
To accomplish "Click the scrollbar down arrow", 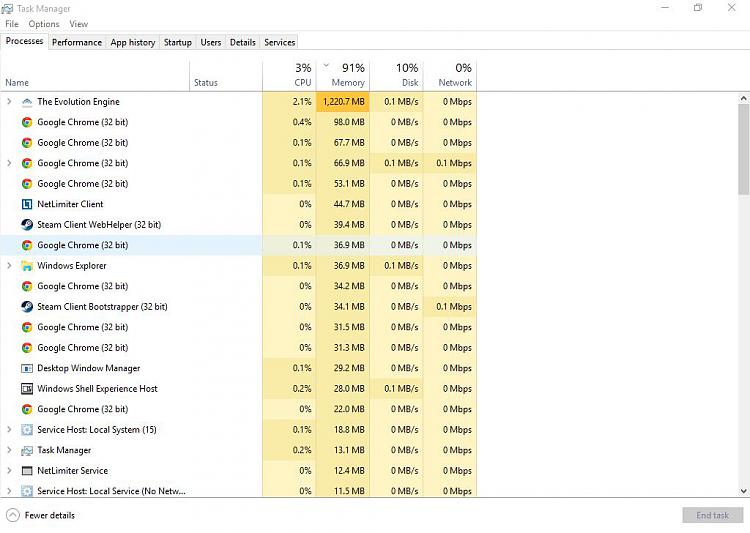I will pyautogui.click(x=743, y=491).
